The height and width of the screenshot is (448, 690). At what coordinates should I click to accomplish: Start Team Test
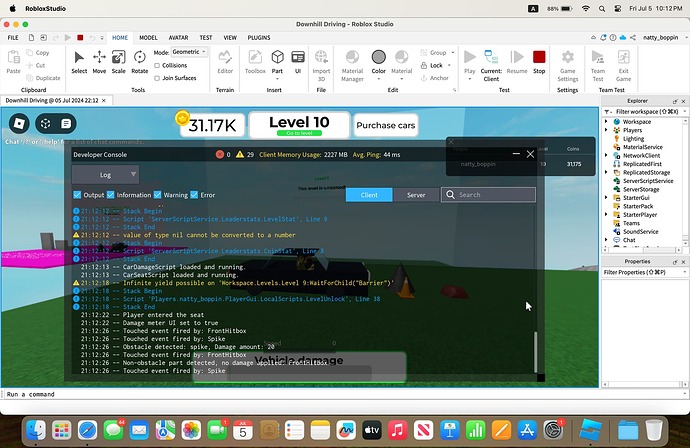tap(598, 66)
